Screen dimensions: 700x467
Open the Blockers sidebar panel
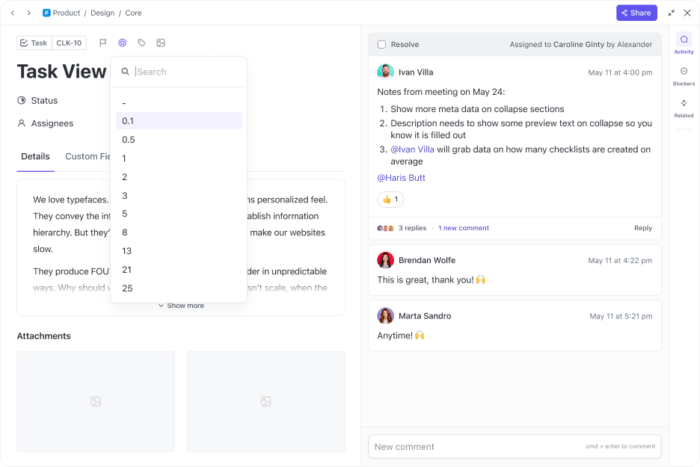(684, 75)
